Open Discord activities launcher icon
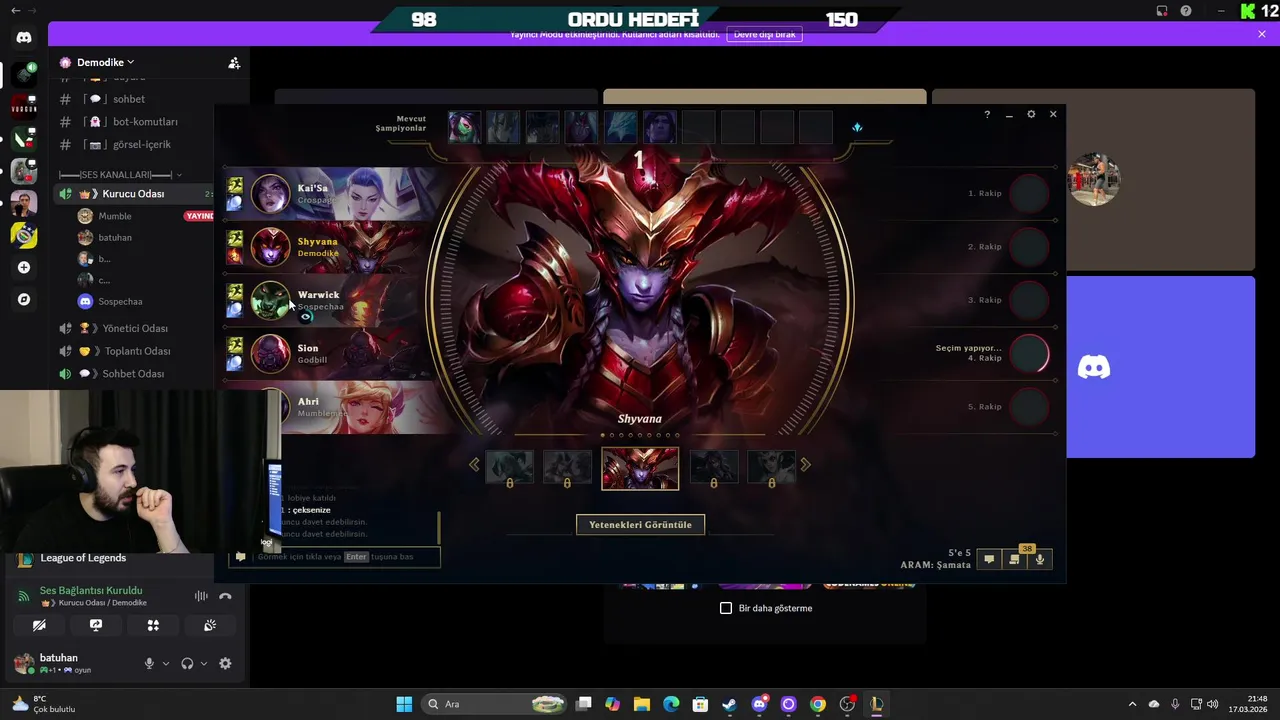The width and height of the screenshot is (1280, 720). click(153, 625)
